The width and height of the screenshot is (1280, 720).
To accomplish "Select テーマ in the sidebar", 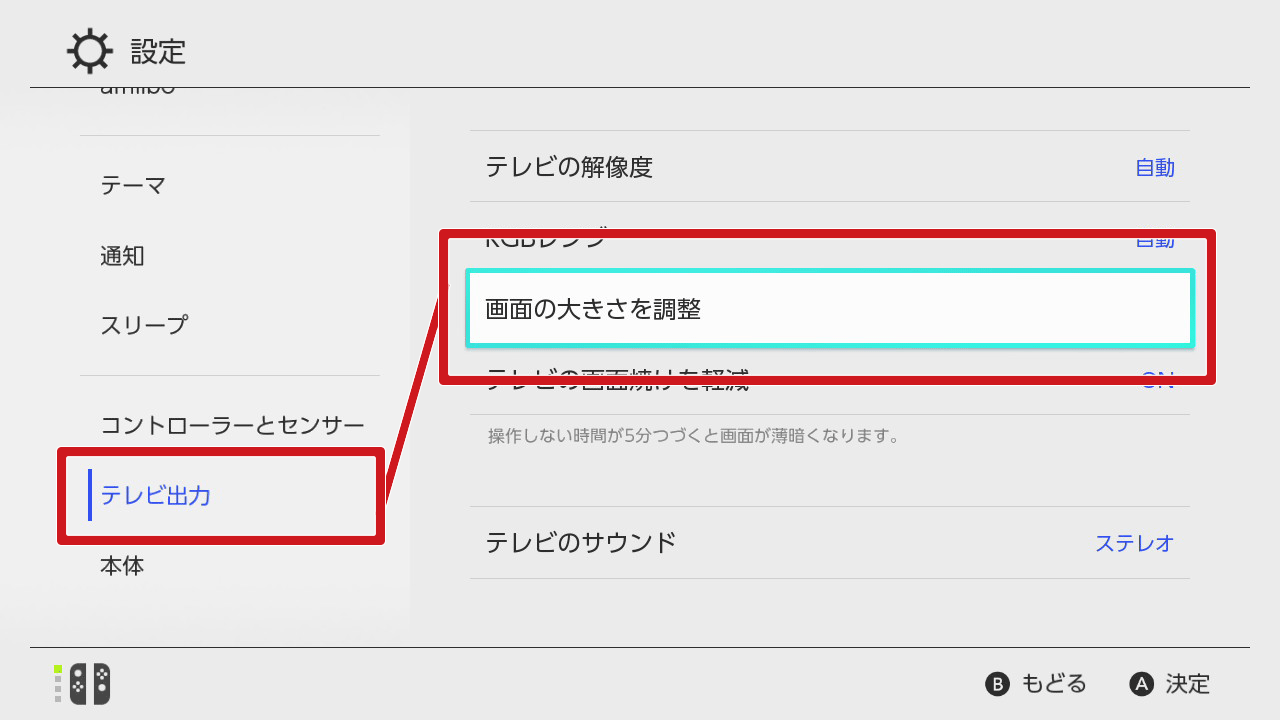I will click(133, 186).
